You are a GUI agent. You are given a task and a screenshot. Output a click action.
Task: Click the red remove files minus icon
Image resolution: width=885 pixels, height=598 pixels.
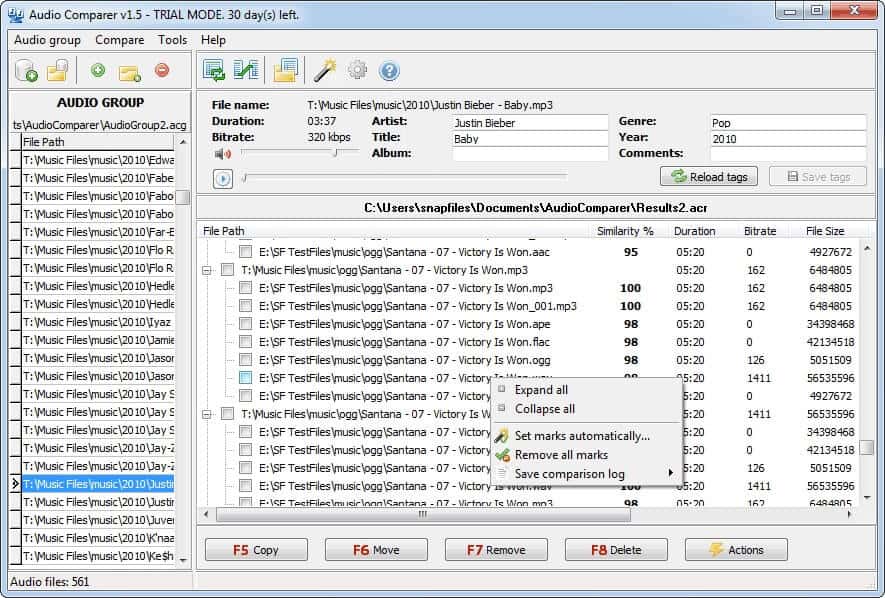point(162,70)
